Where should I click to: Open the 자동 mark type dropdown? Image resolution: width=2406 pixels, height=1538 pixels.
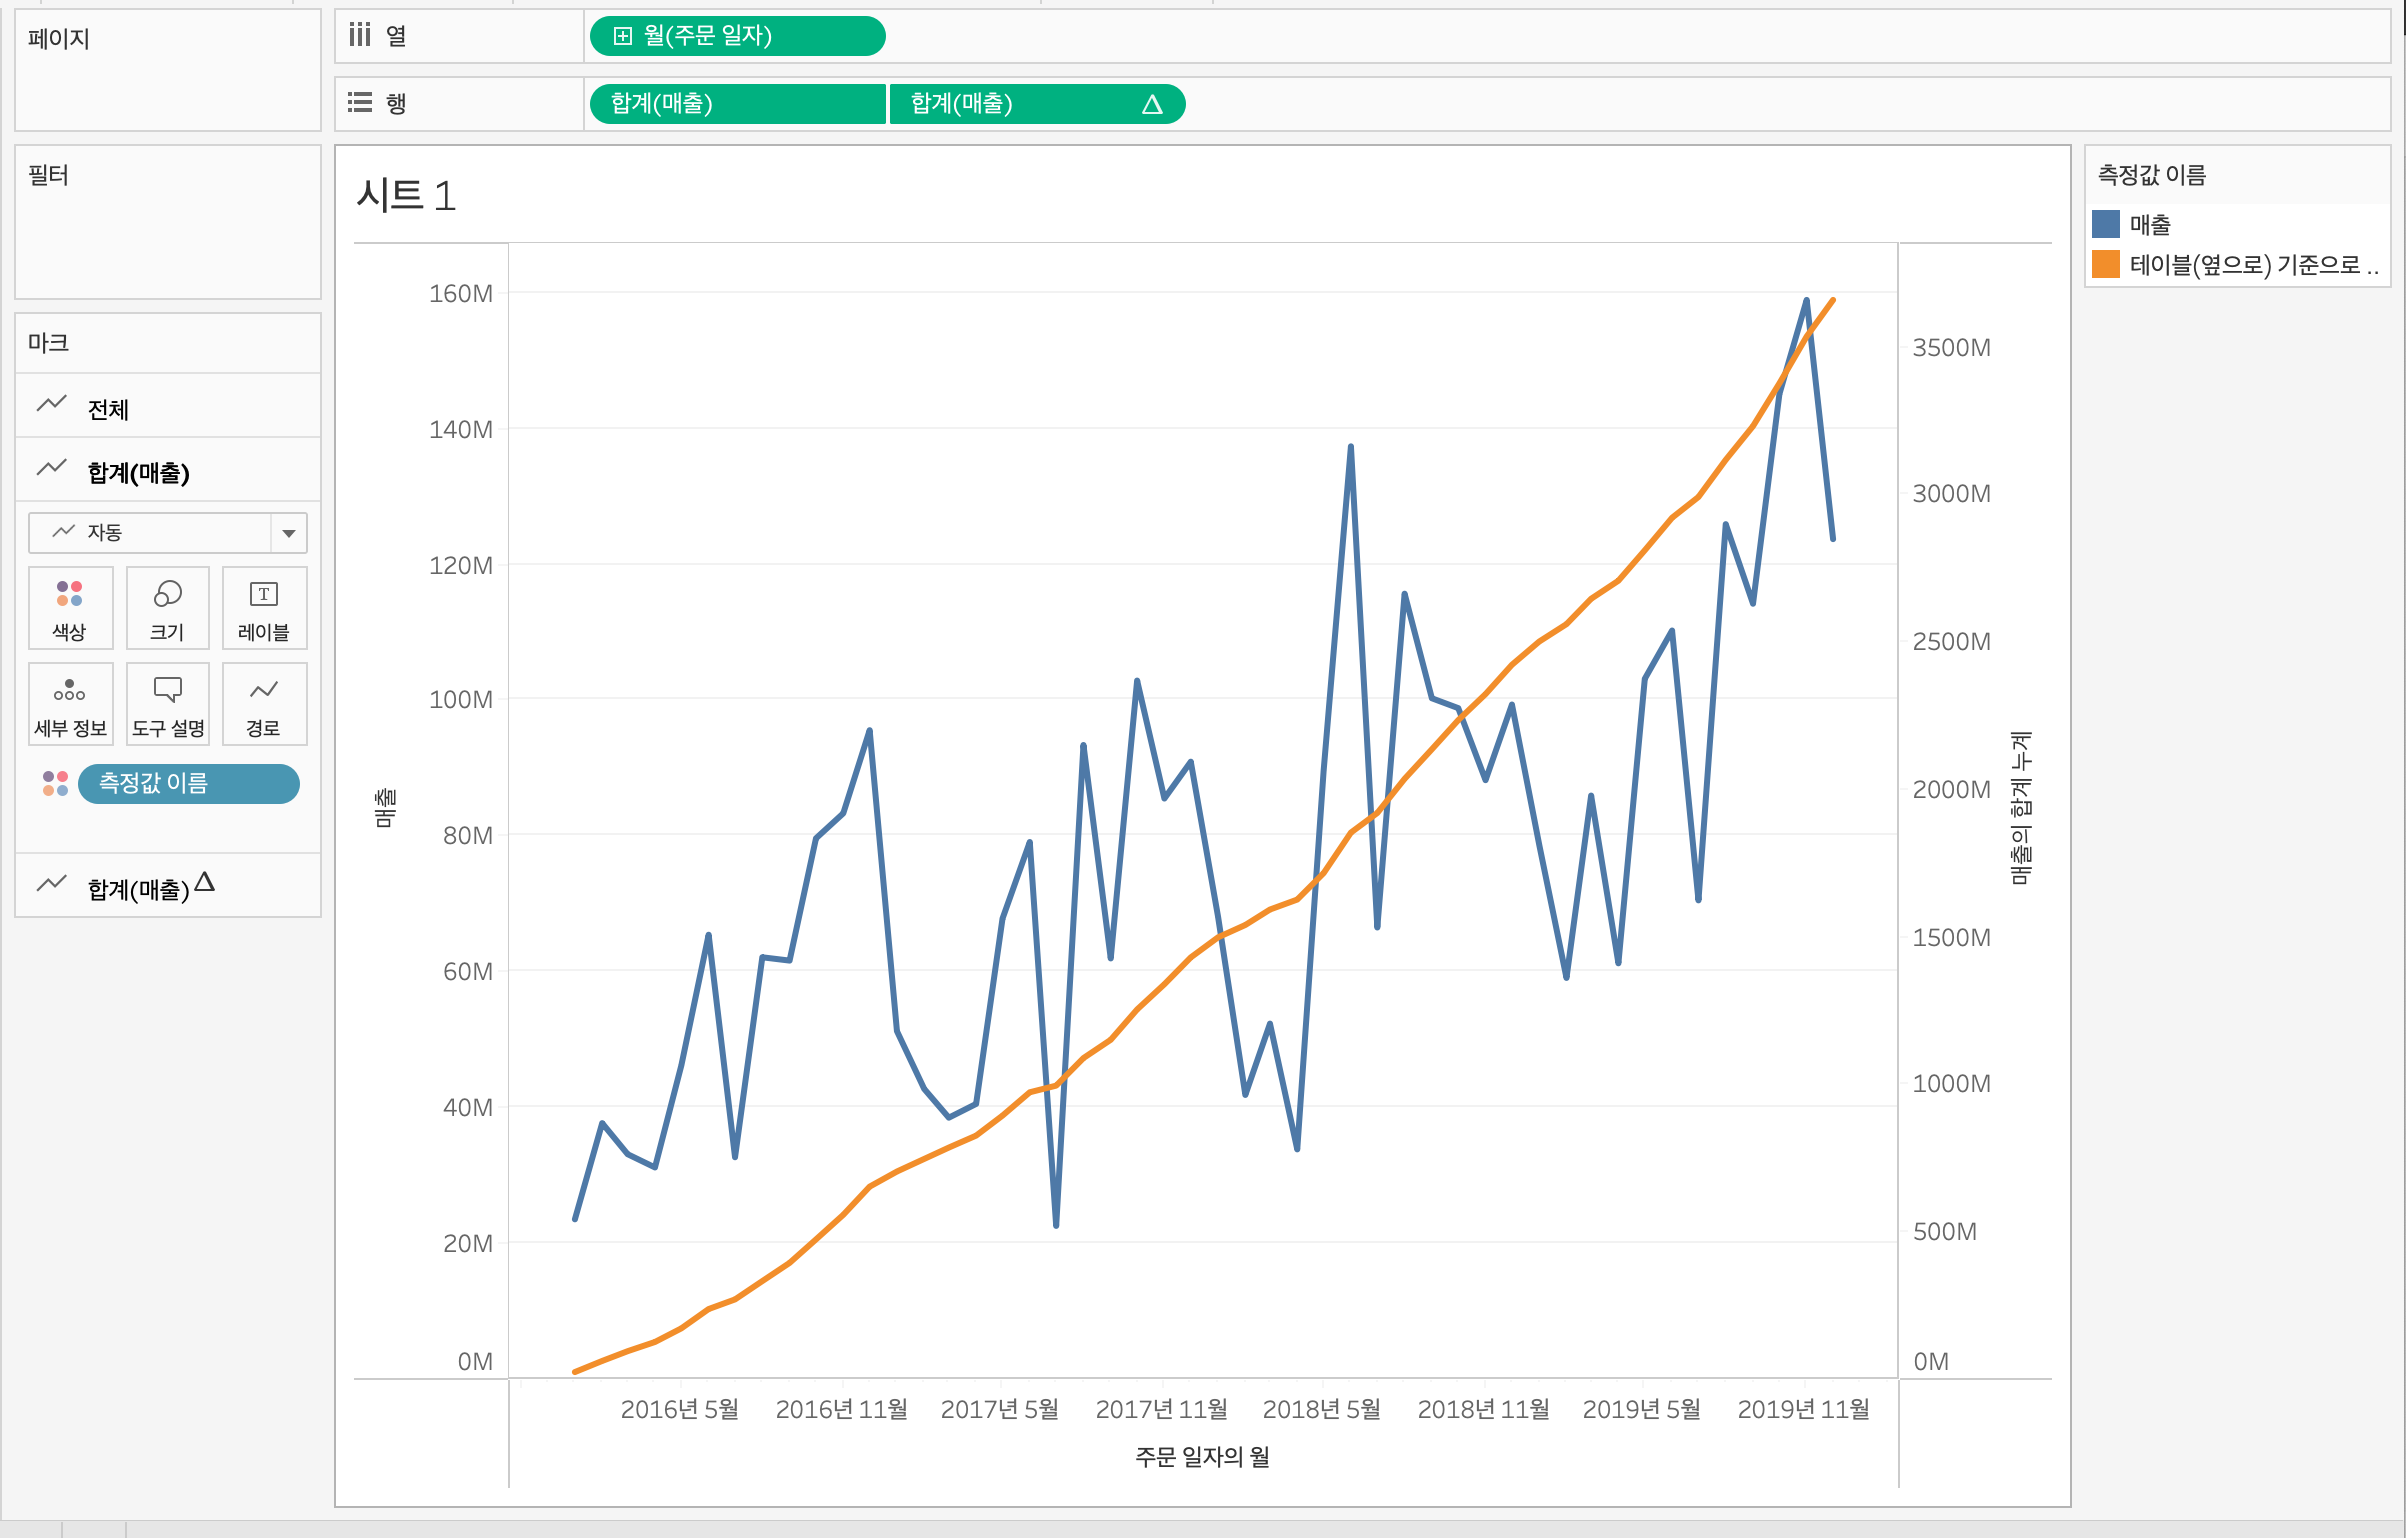288,533
